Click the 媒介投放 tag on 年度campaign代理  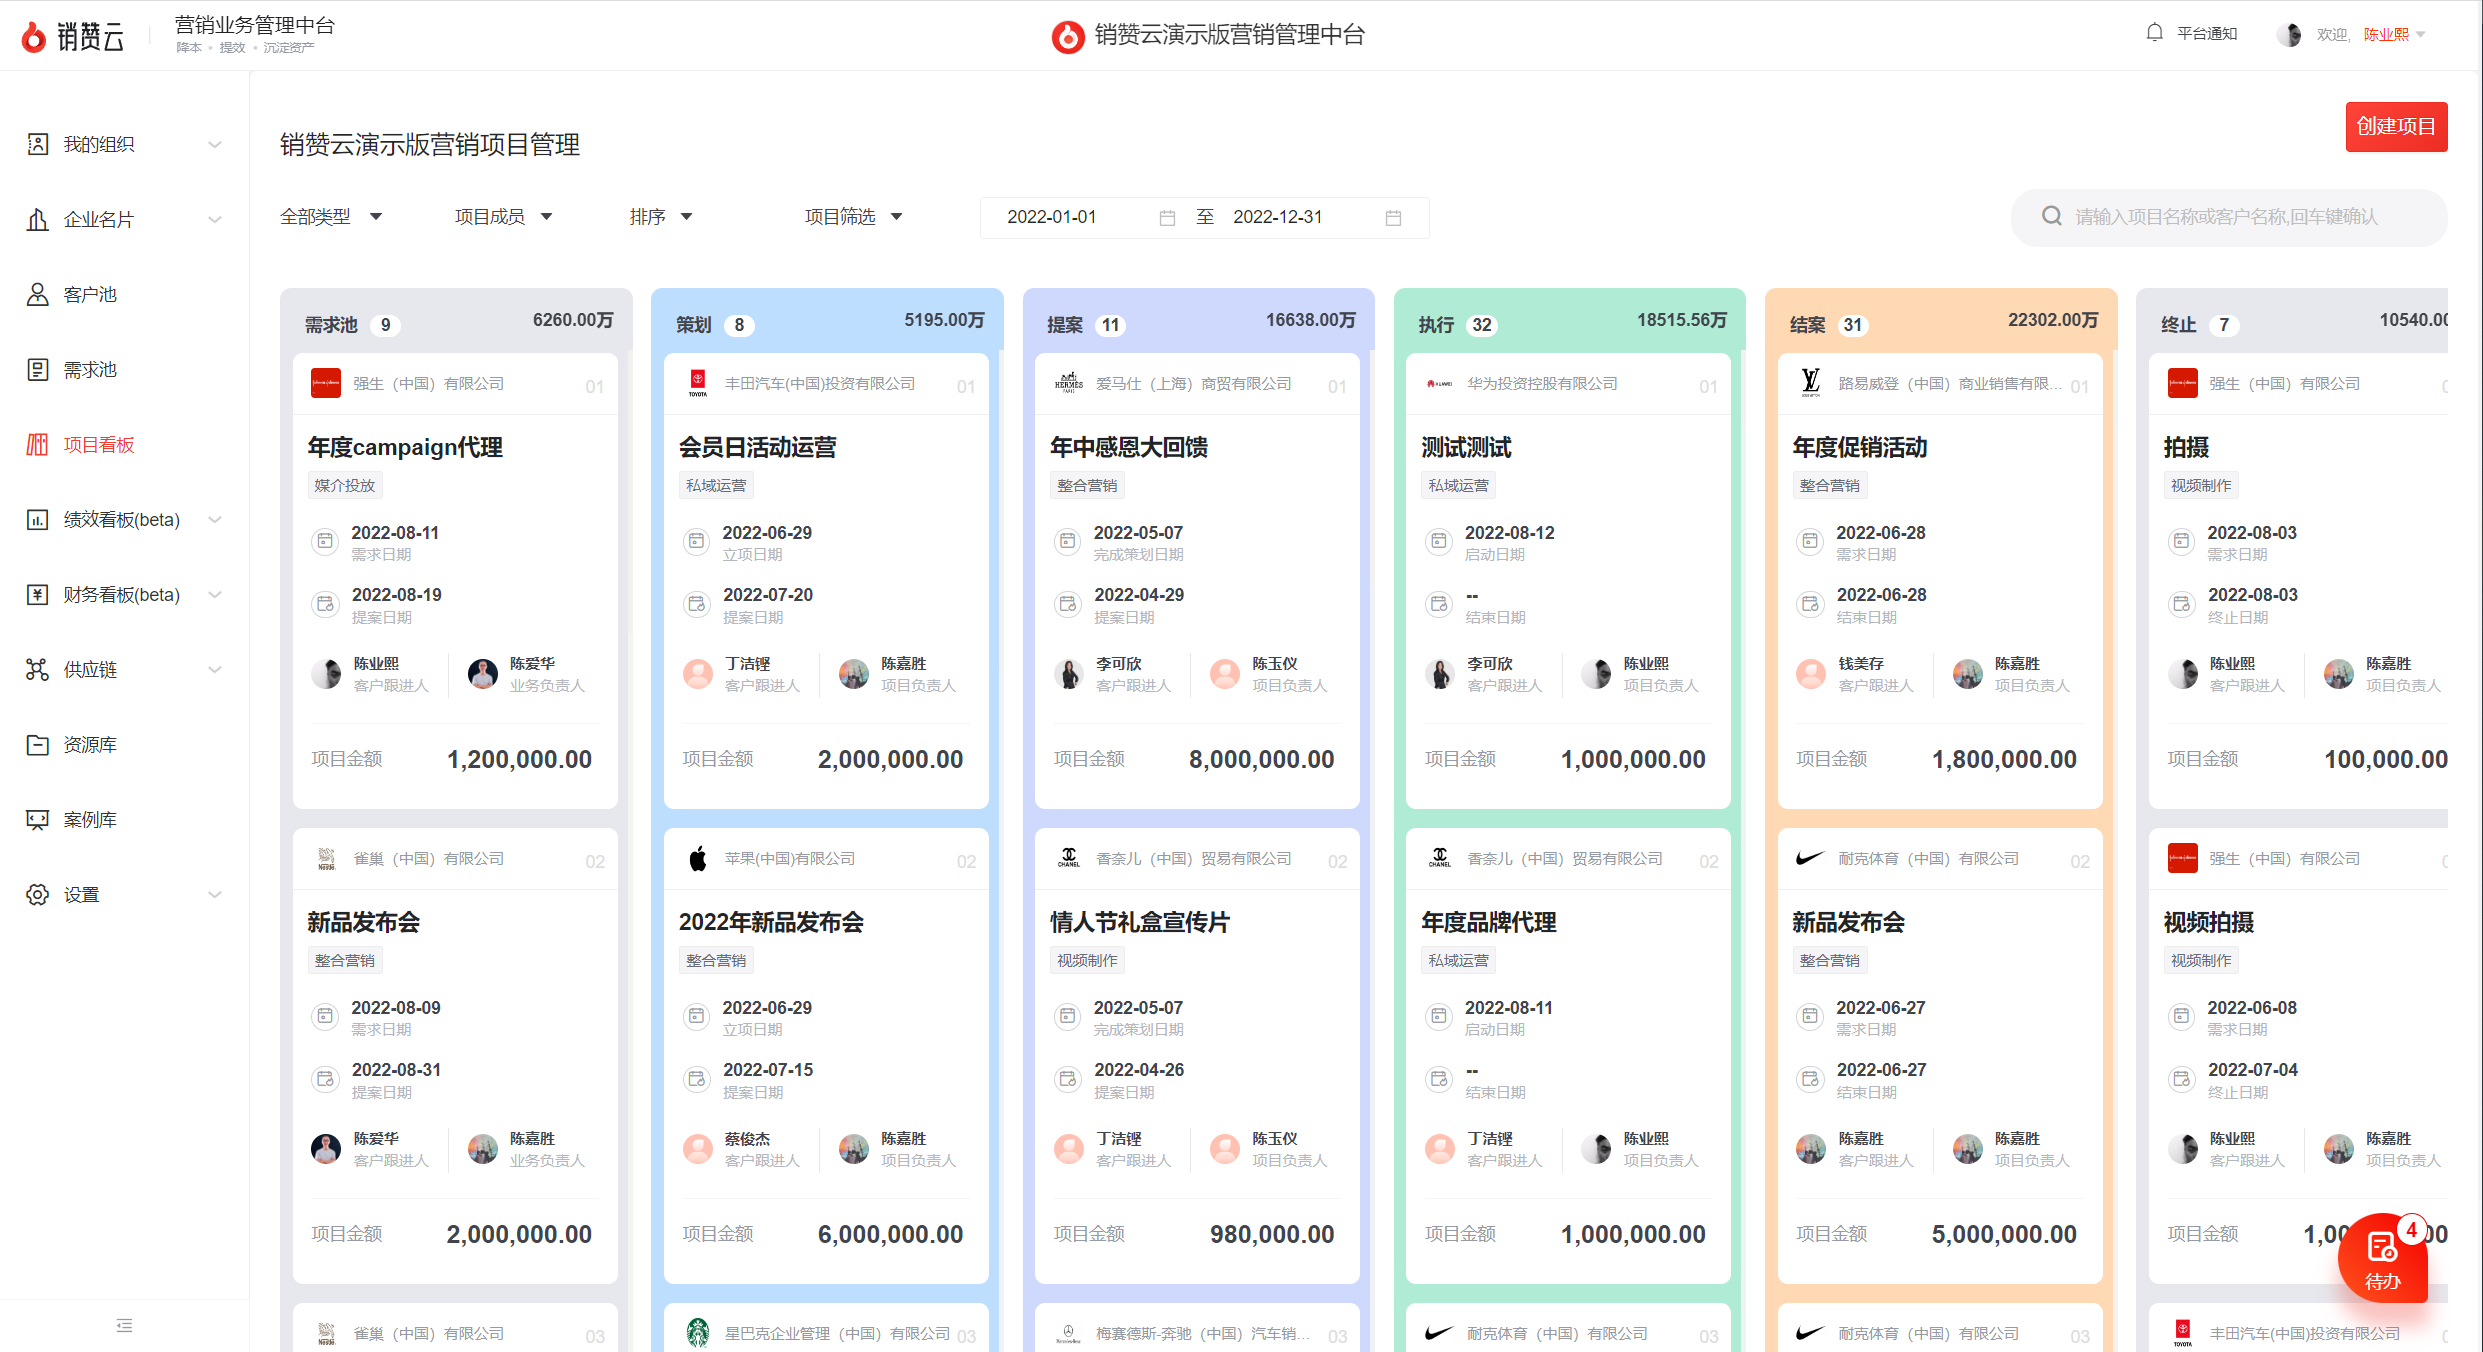click(x=345, y=485)
